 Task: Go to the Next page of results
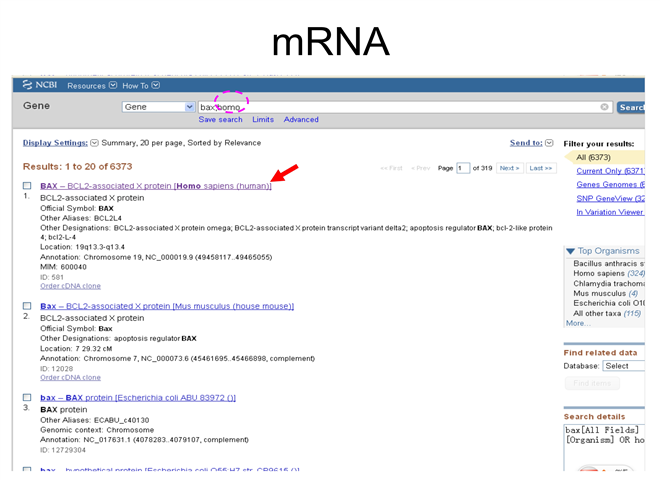pyautogui.click(x=509, y=168)
